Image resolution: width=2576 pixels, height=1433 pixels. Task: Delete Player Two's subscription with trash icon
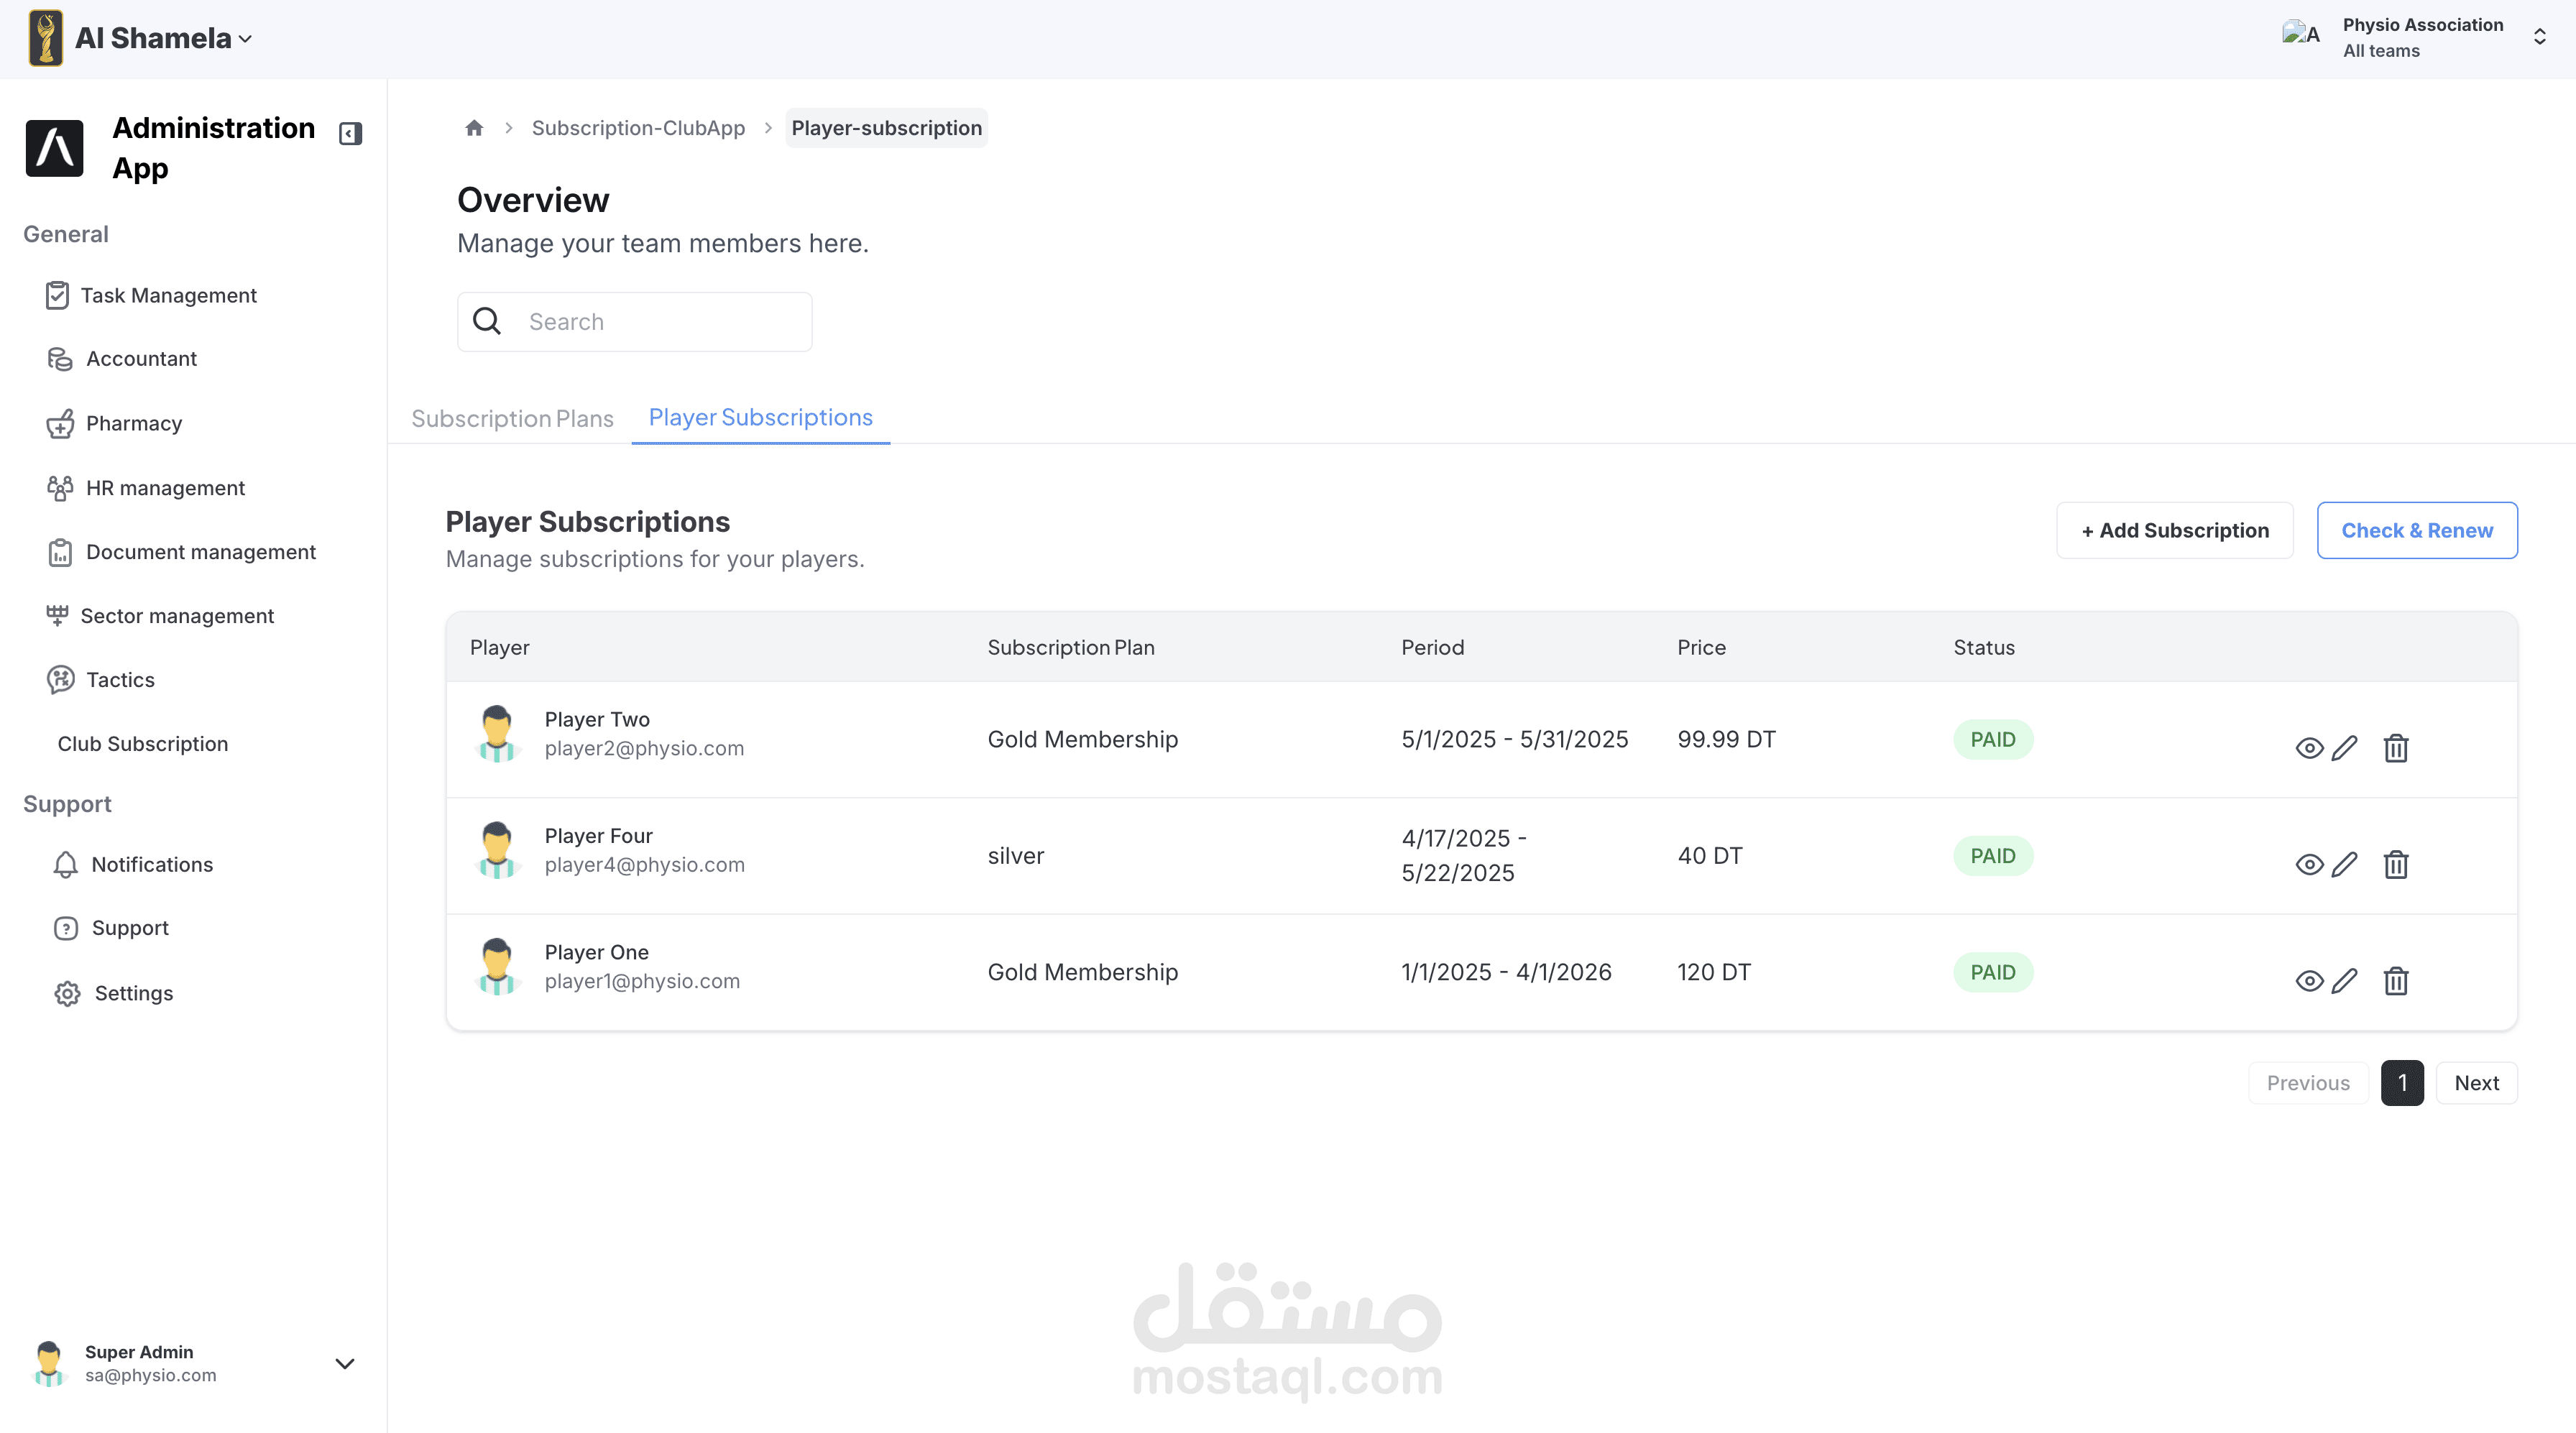coord(2395,748)
